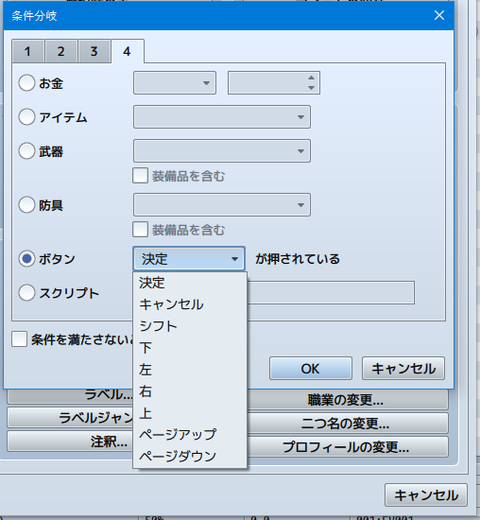Choose キャンセル from the button list
Viewport: 480px width, 520px height.
coord(190,304)
